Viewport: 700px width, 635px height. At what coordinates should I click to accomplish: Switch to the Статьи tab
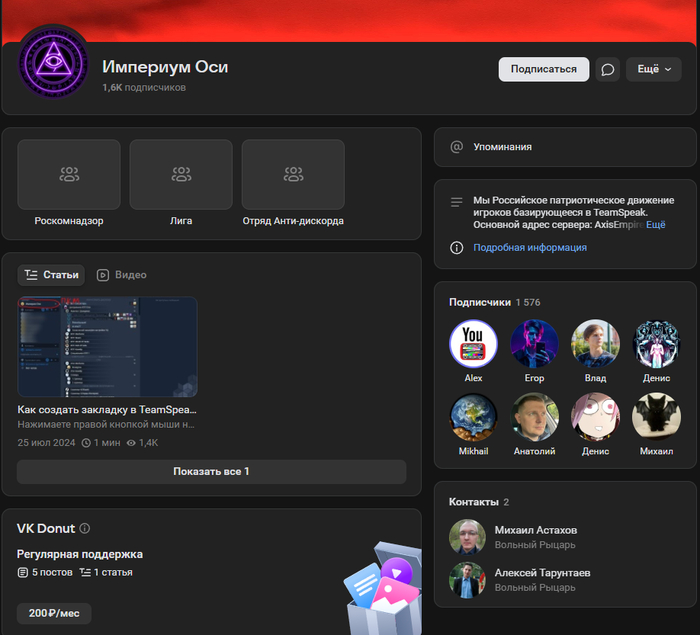tap(51, 275)
